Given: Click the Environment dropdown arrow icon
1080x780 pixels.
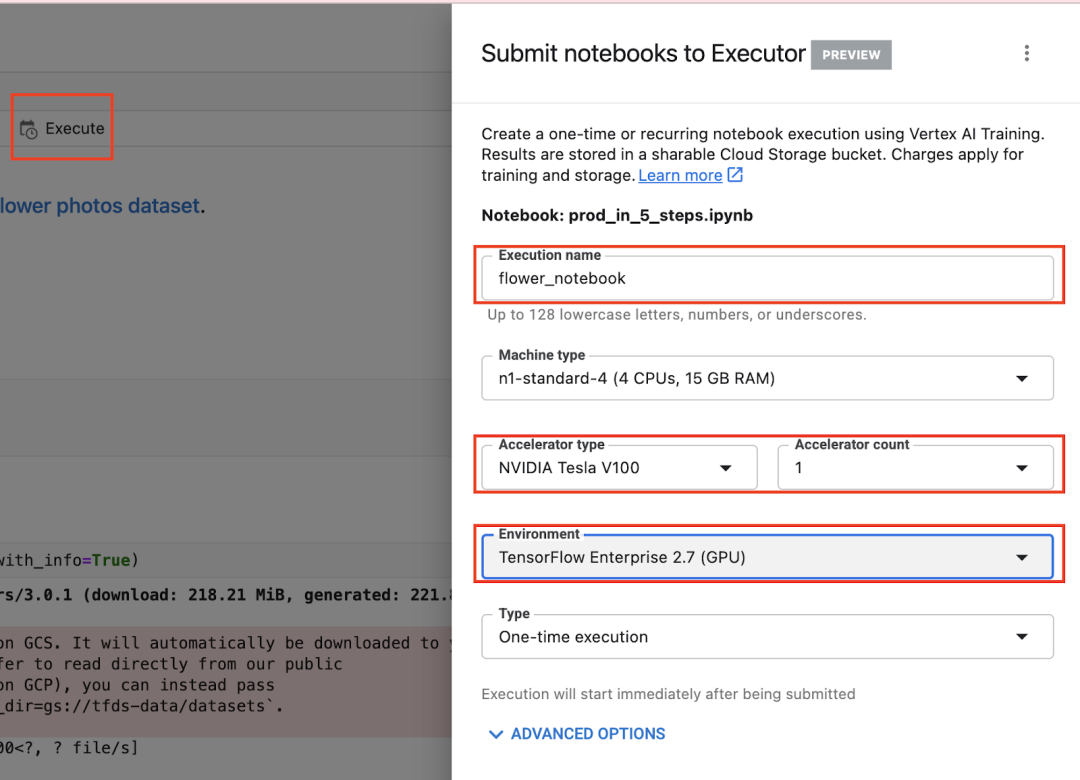Looking at the screenshot, I should (x=1022, y=558).
